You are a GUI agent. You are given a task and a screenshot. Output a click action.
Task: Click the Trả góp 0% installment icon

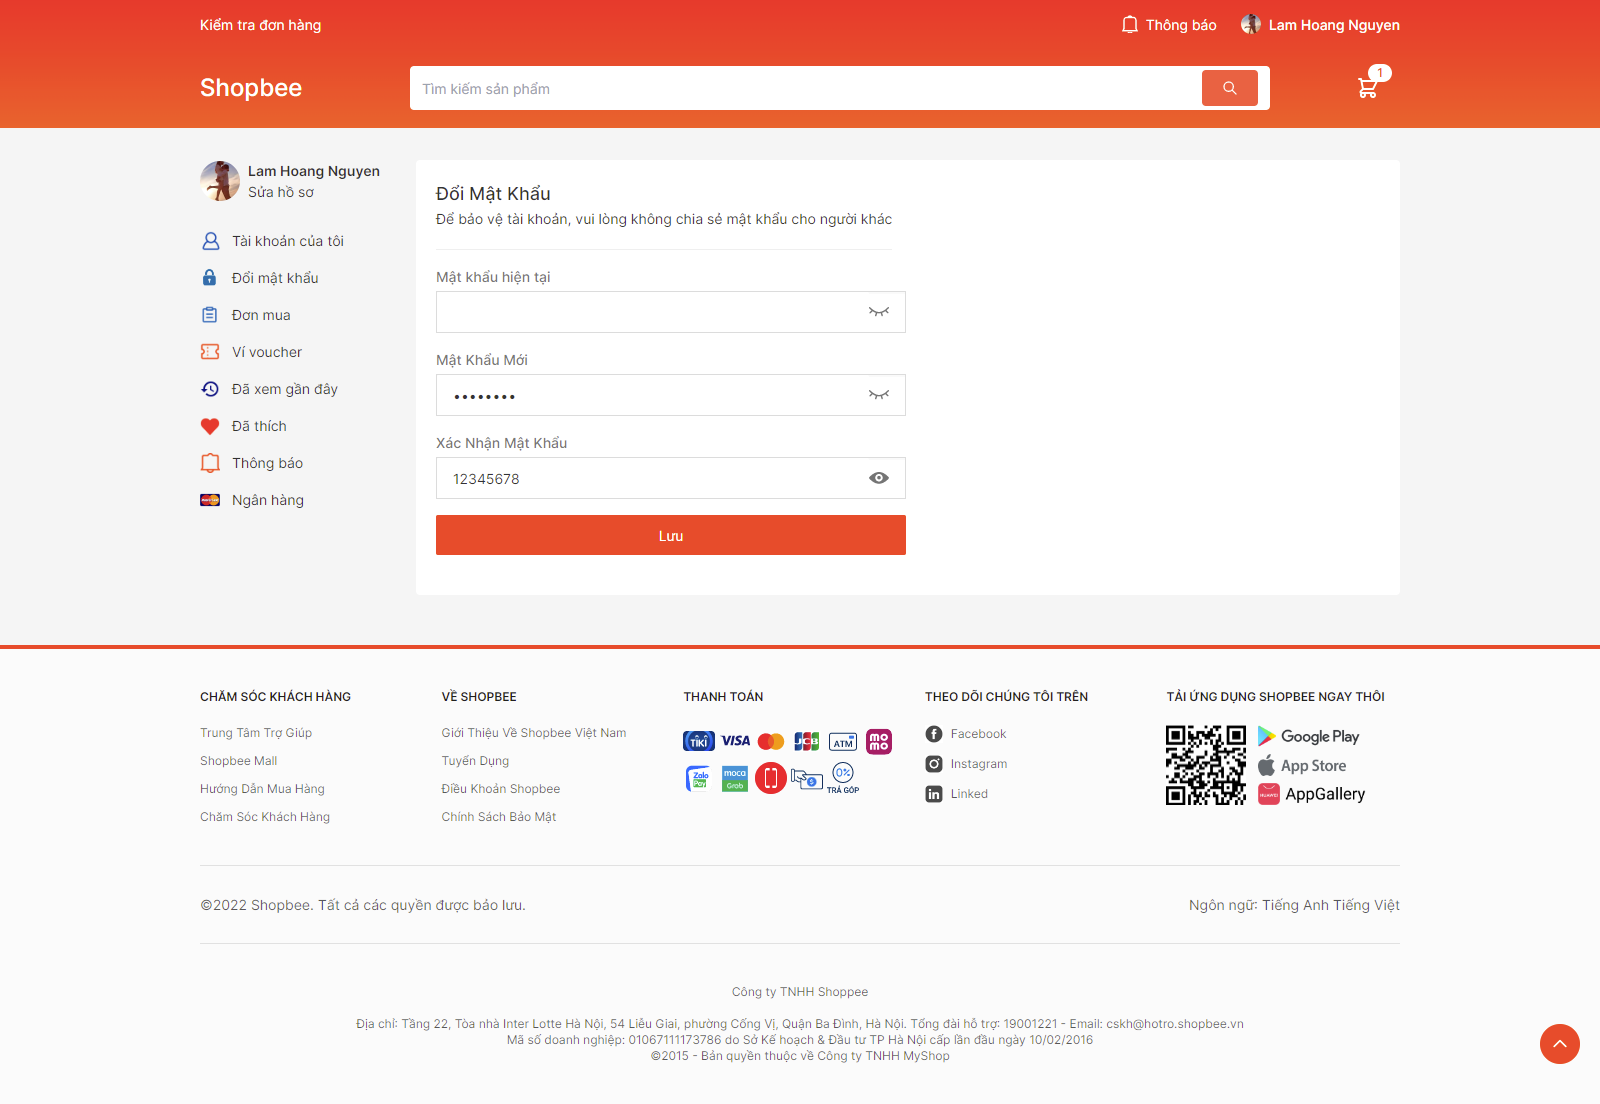click(843, 778)
